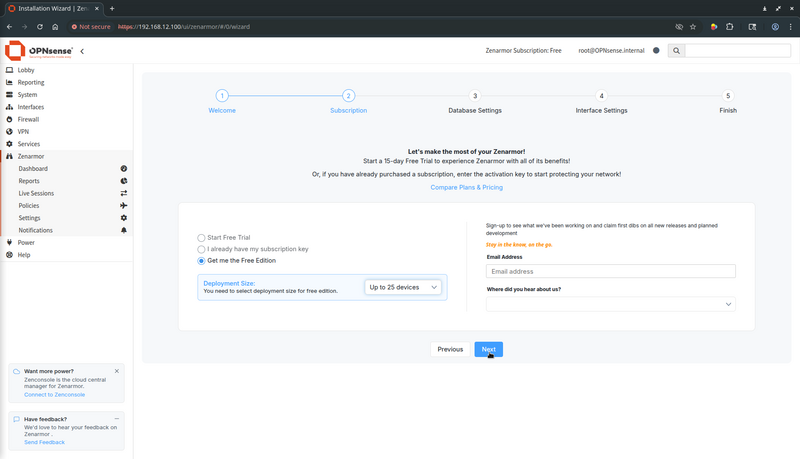Open Zenarmor Policies
The image size is (800, 459).
click(29, 206)
